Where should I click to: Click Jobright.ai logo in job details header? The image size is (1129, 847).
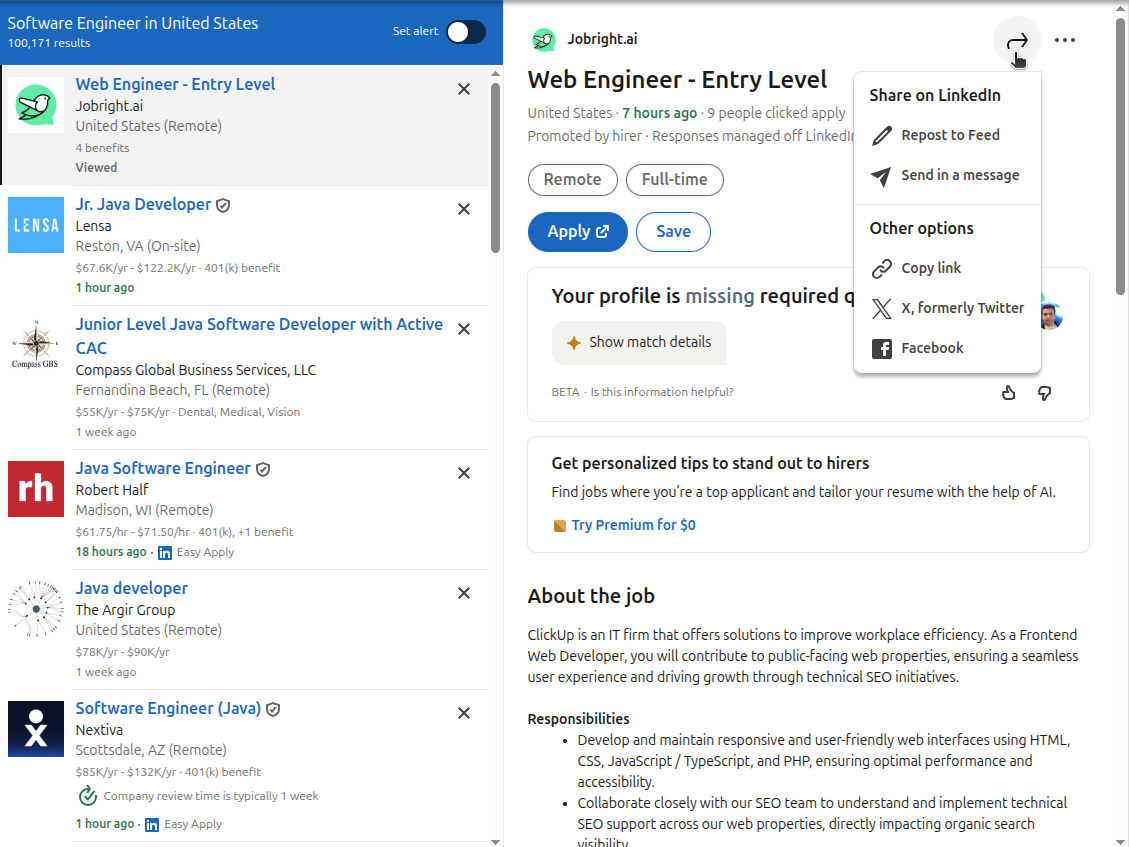click(x=544, y=40)
